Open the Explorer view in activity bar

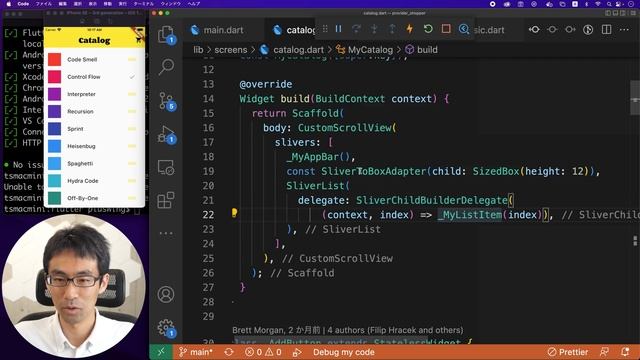click(166, 34)
